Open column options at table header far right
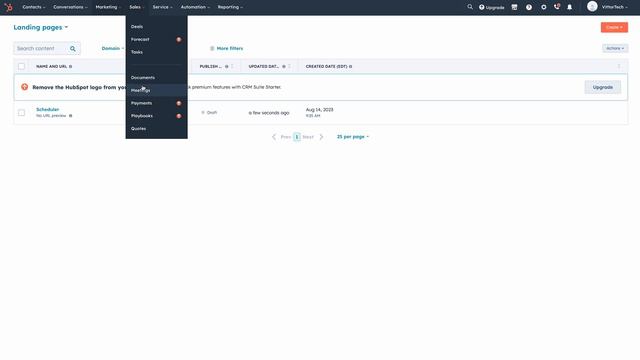 619,67
